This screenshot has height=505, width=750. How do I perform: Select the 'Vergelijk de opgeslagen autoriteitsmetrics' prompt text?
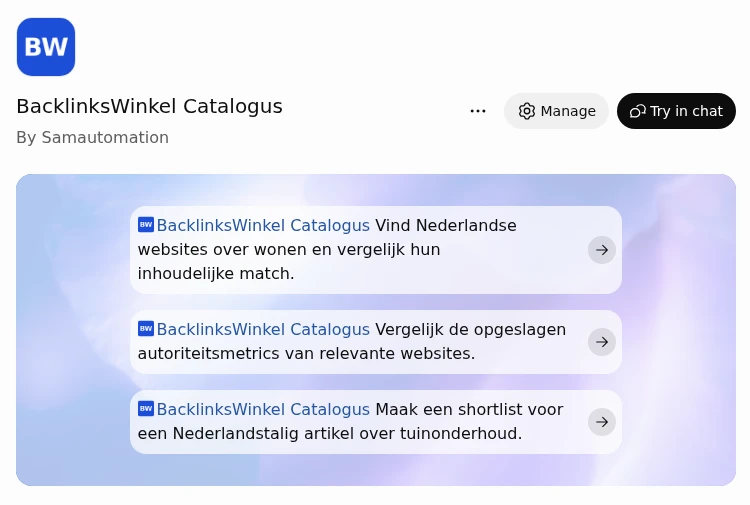click(x=352, y=341)
